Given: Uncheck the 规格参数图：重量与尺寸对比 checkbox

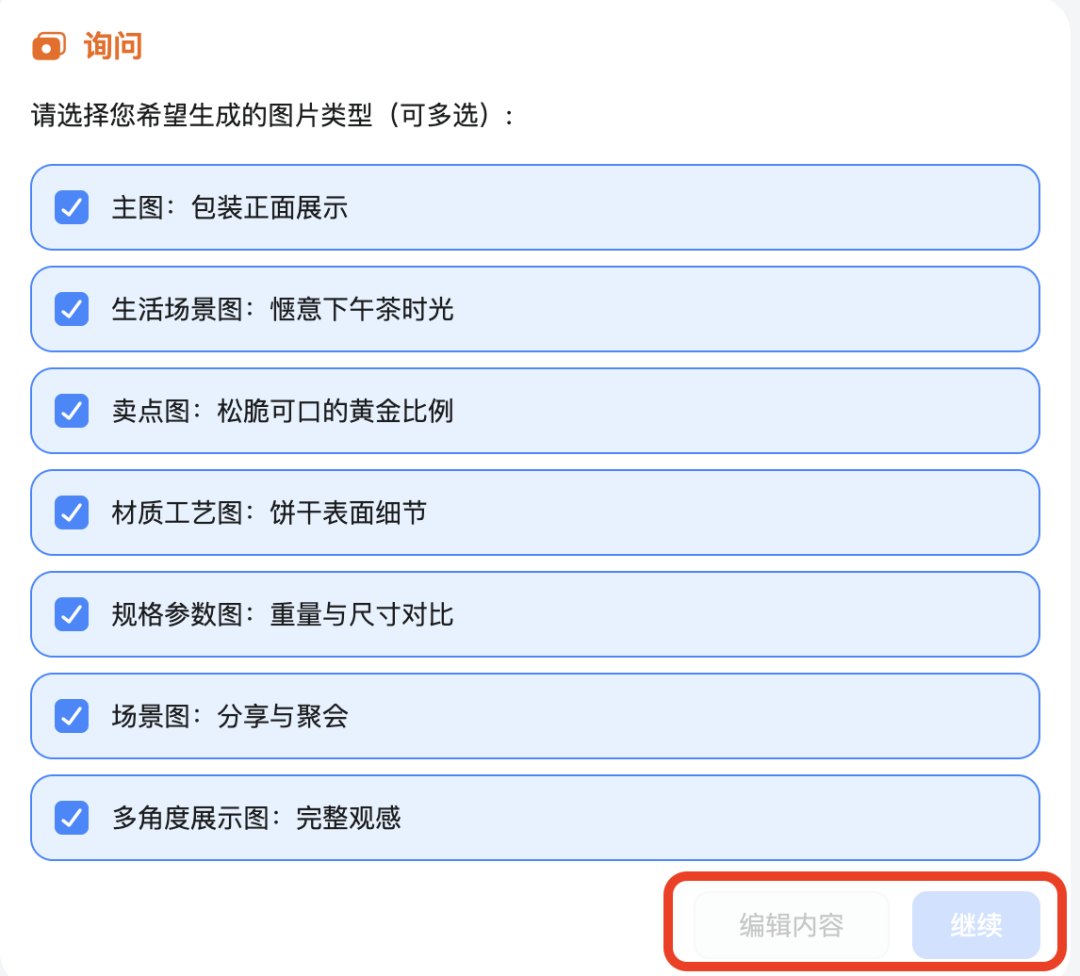Looking at the screenshot, I should click(71, 614).
